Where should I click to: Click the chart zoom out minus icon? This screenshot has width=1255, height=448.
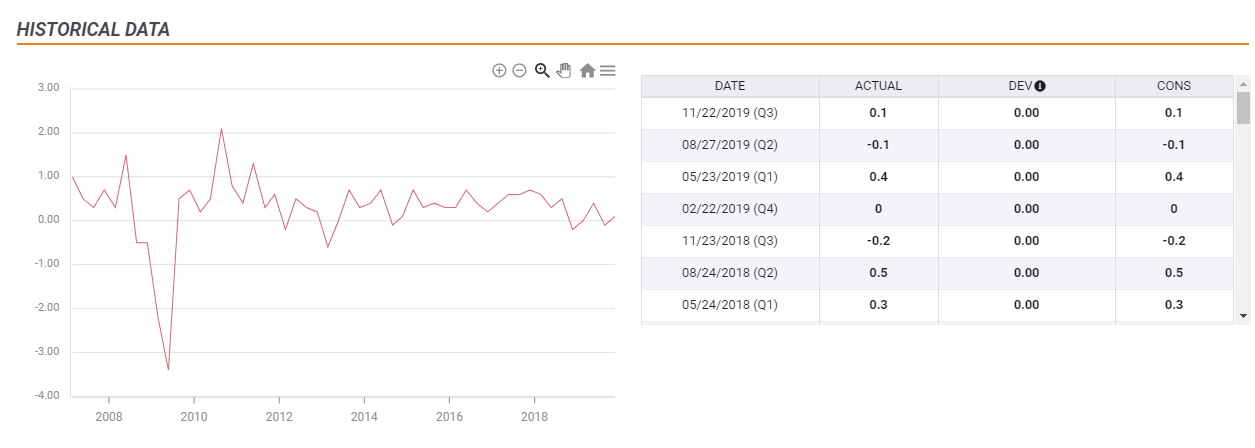coord(519,70)
